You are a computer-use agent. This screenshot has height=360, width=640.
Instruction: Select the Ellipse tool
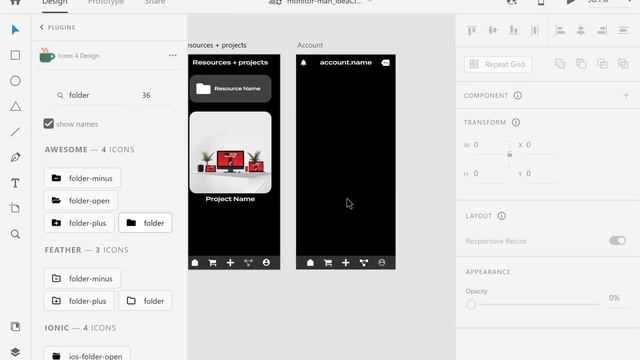(x=16, y=81)
